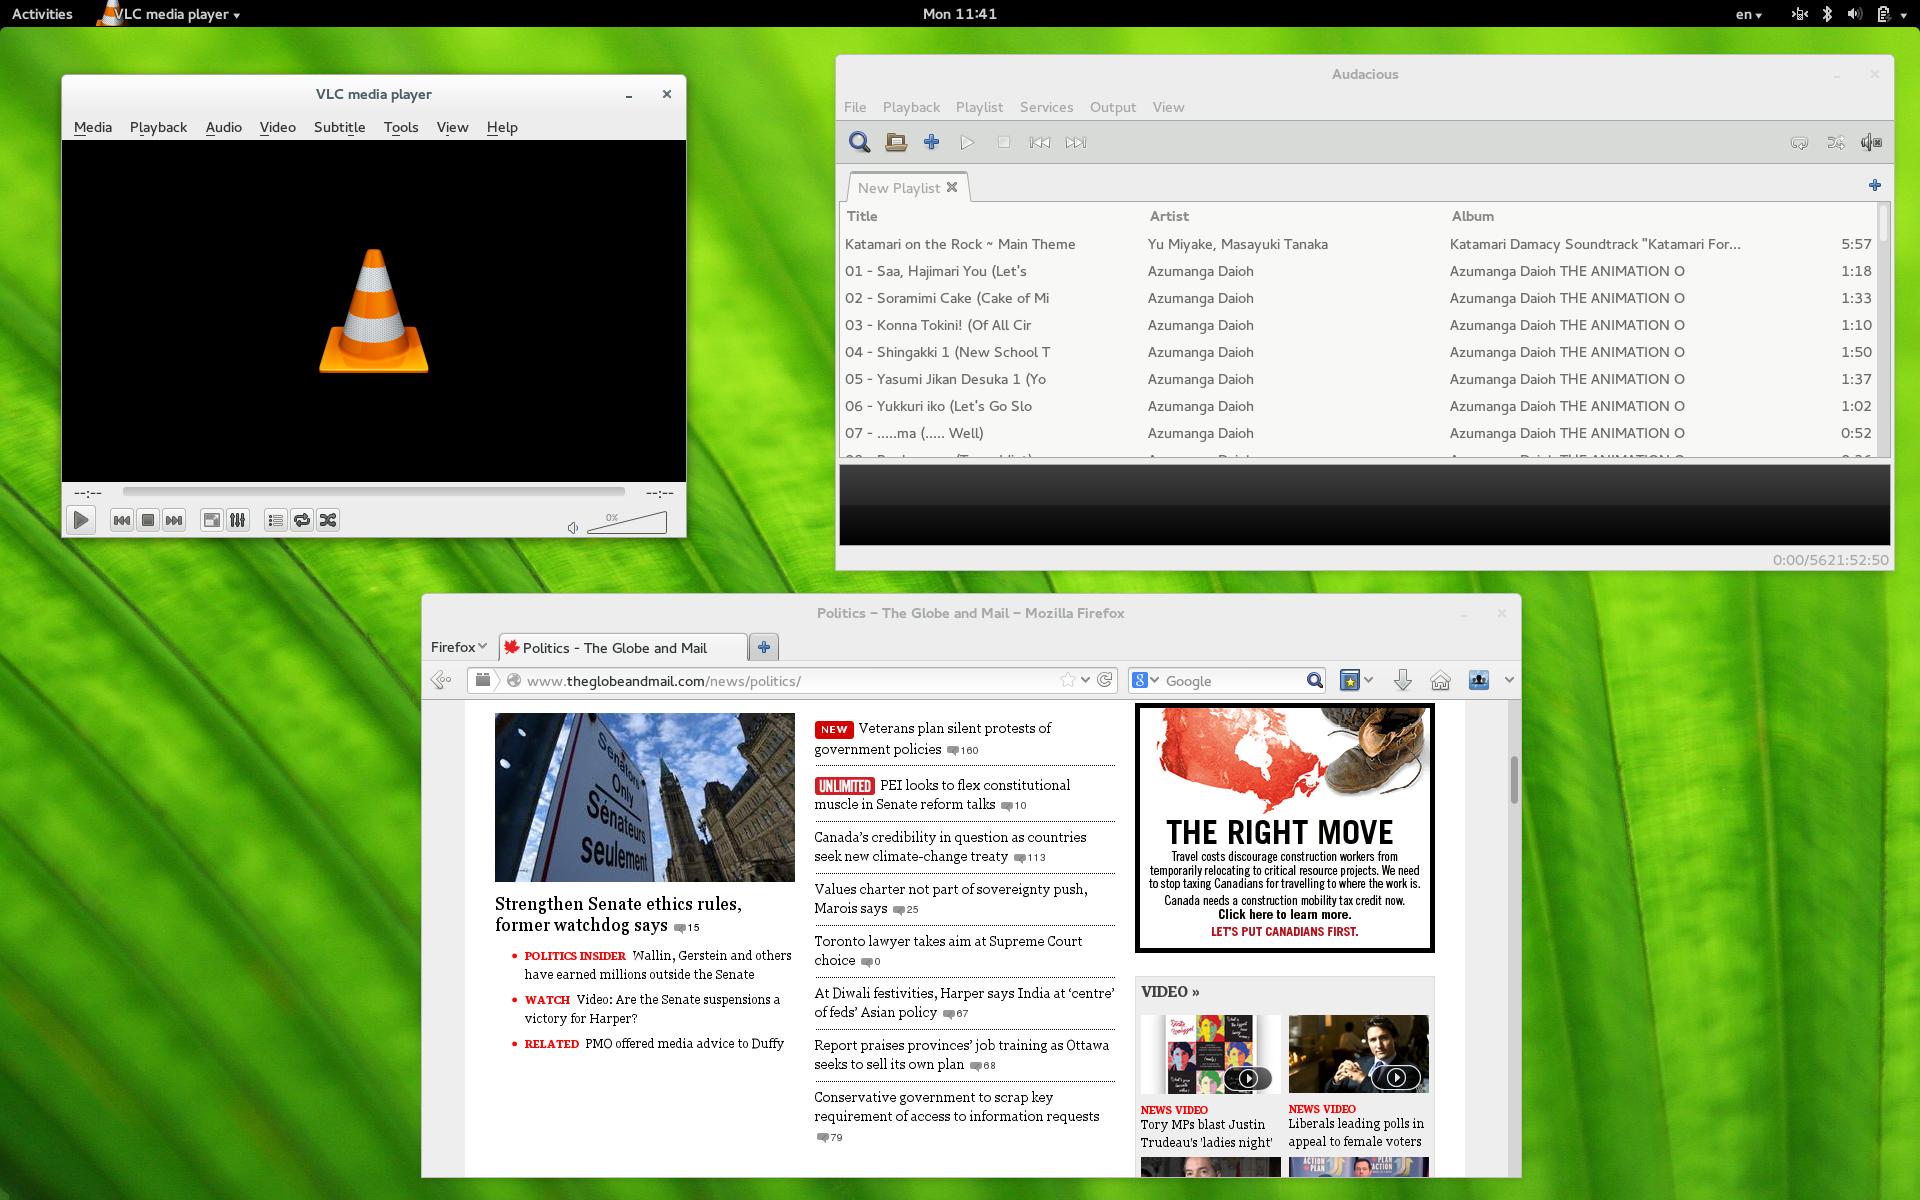Click Audacious open files folder icon

point(896,142)
